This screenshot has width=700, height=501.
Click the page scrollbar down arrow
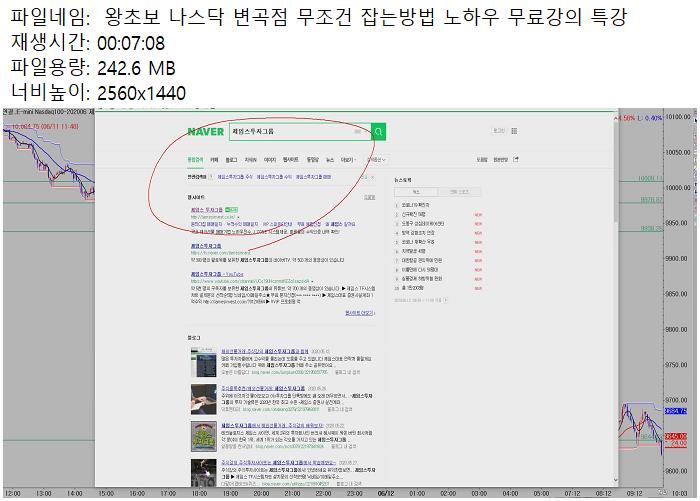pyautogui.click(x=616, y=480)
